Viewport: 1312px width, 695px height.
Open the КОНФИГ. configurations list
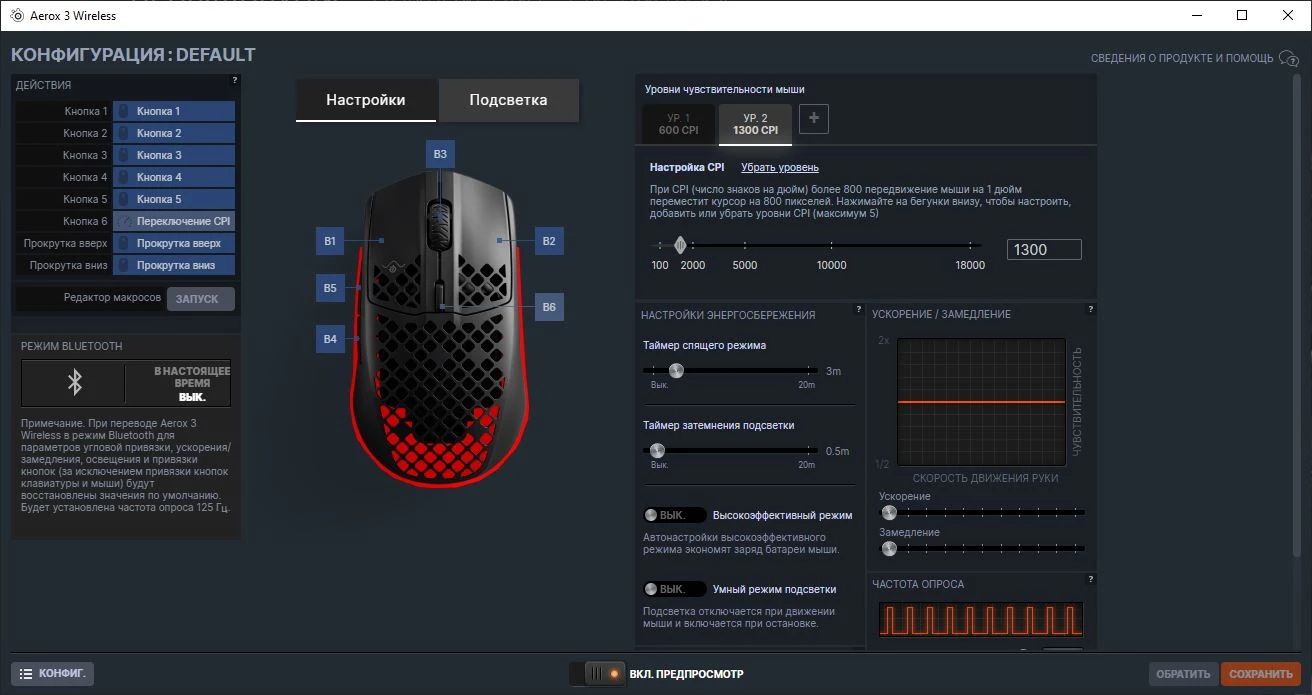point(52,673)
